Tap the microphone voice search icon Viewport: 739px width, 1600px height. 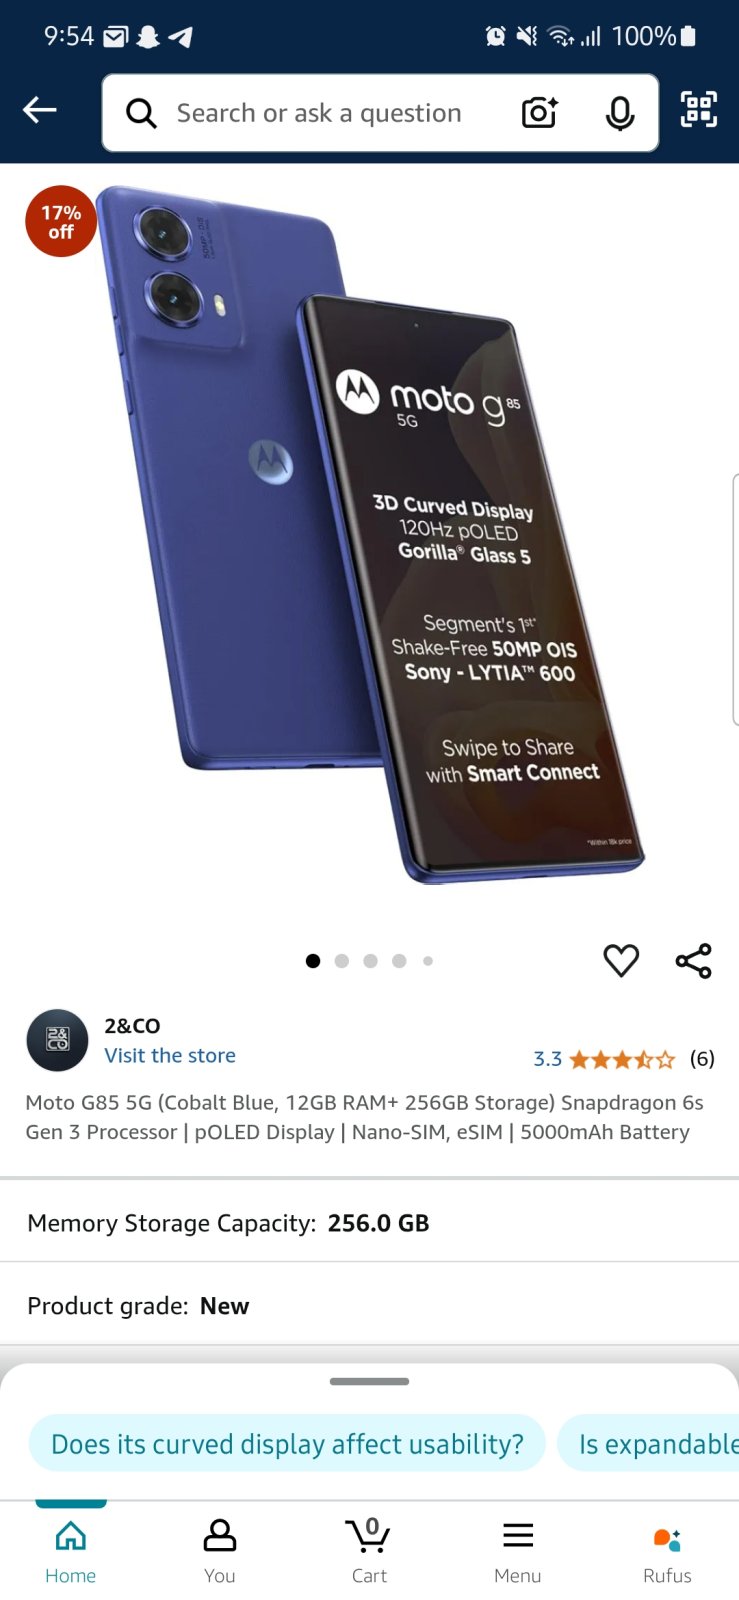click(x=620, y=113)
